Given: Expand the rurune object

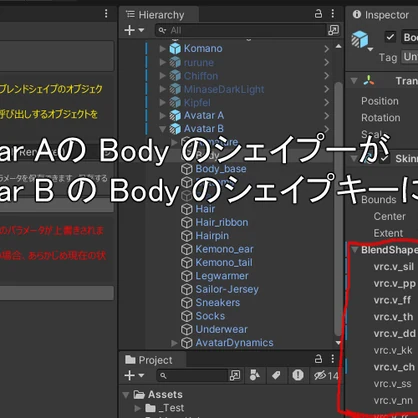Looking at the screenshot, I should 162,62.
